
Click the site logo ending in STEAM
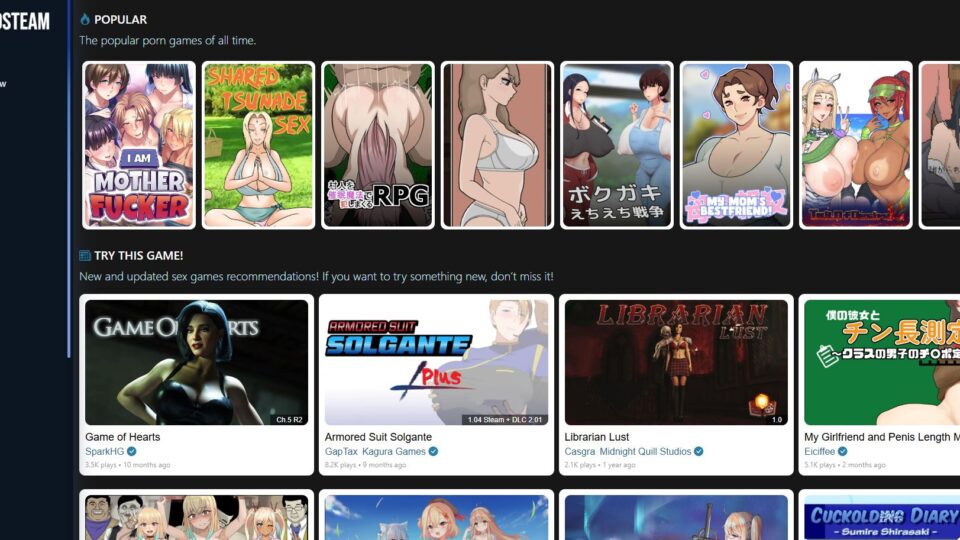[x=24, y=22]
